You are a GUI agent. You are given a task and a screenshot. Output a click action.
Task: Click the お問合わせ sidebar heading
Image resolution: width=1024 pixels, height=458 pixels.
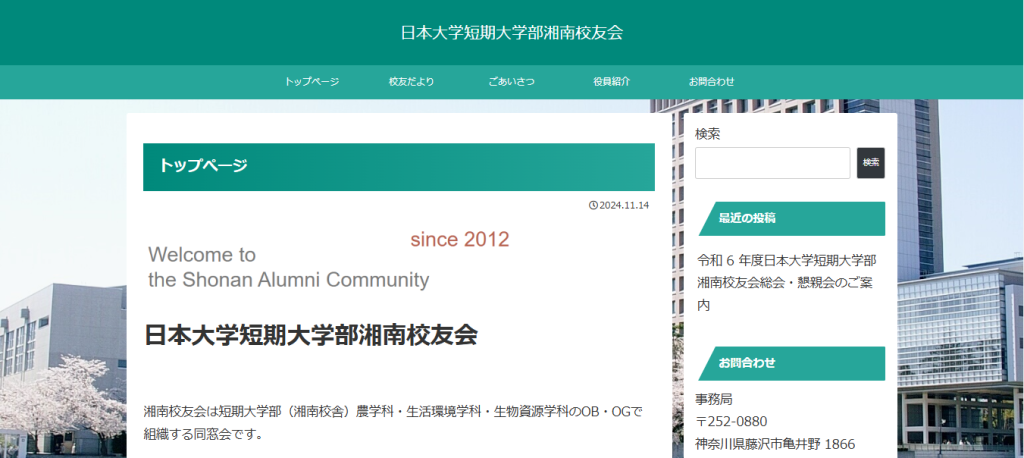pyautogui.click(x=792, y=363)
